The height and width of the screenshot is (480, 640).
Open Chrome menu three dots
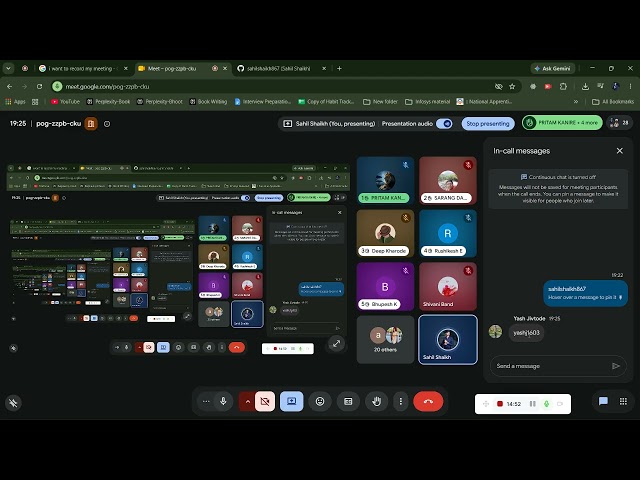[x=631, y=87]
